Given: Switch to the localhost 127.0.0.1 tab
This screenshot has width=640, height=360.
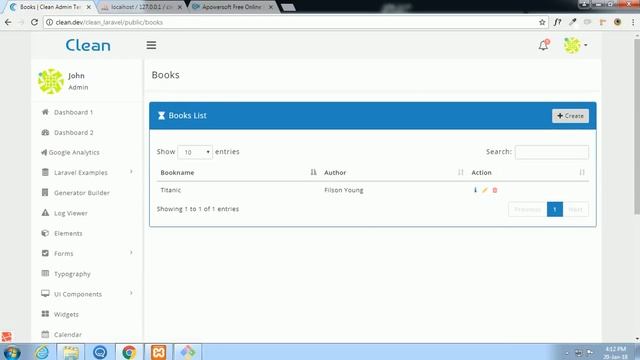Looking at the screenshot, I should pos(141,7).
